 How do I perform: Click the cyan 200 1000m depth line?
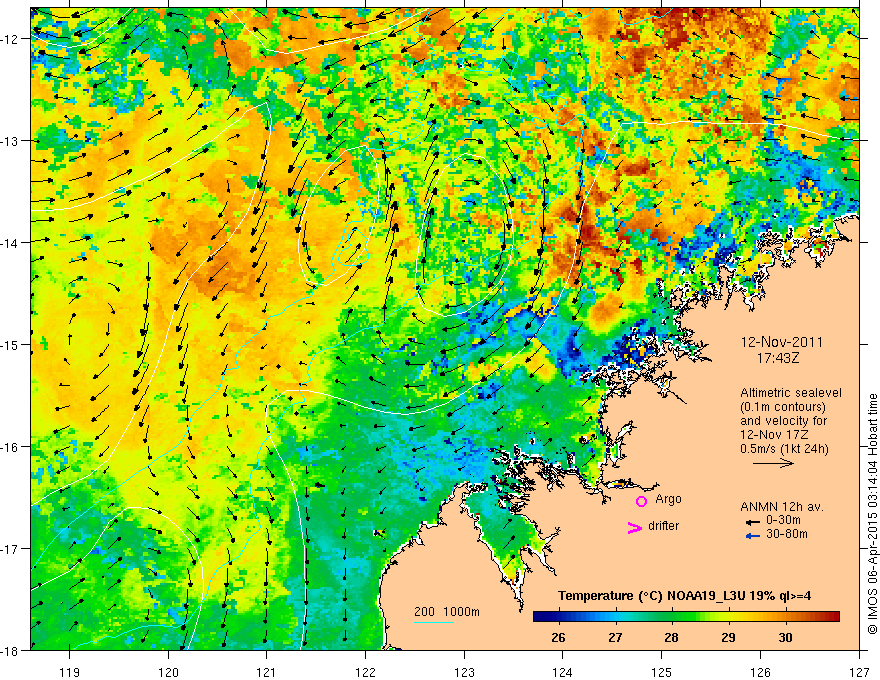point(434,622)
